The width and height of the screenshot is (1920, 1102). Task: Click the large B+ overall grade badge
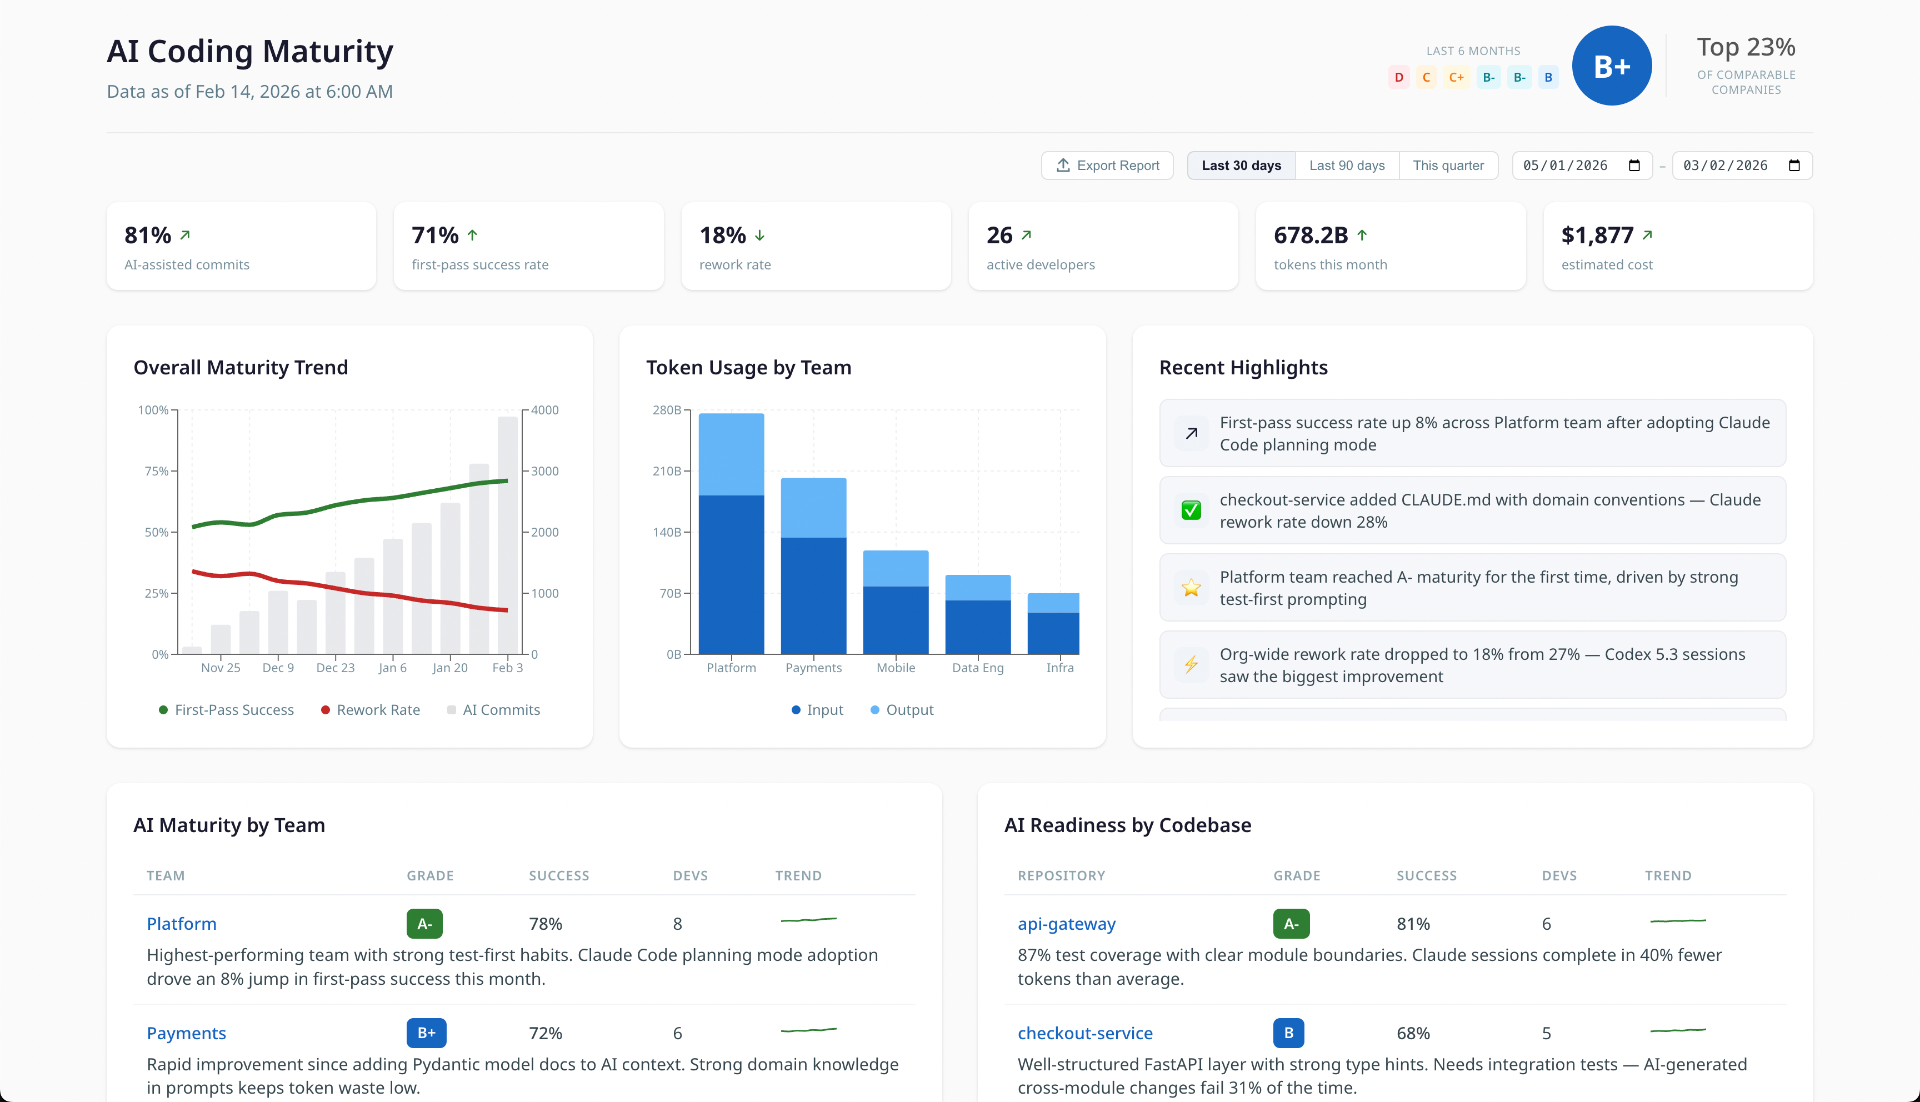1612,65
